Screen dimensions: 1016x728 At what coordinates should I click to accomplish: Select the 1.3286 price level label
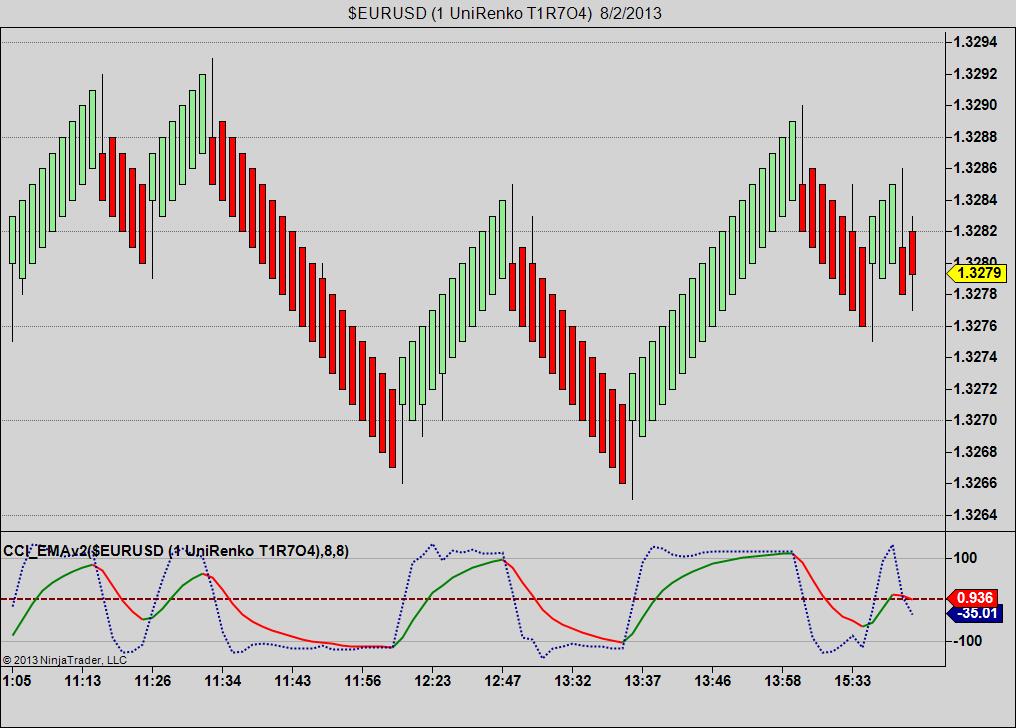point(975,168)
